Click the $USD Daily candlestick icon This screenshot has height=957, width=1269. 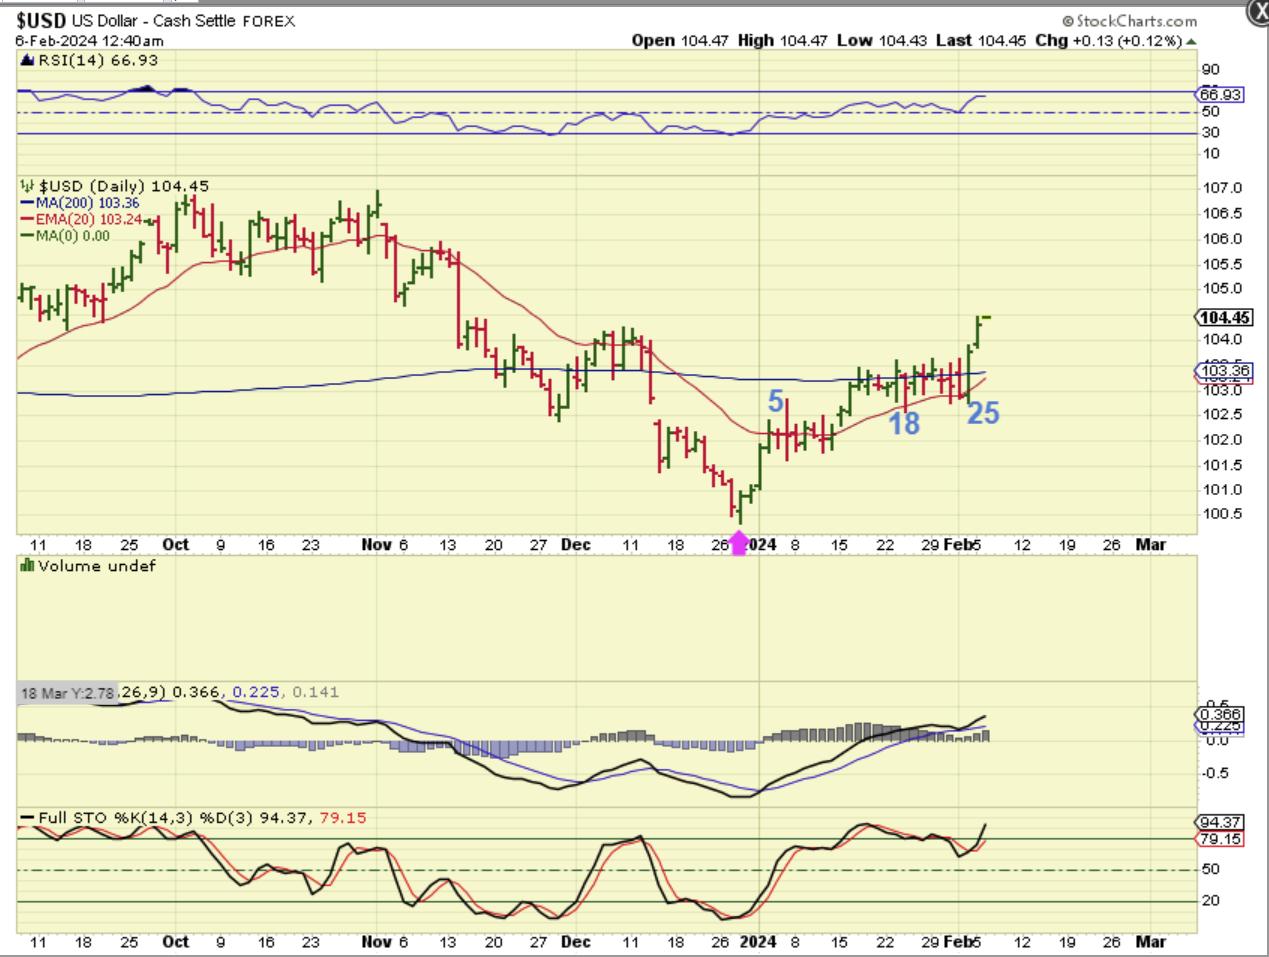27,186
